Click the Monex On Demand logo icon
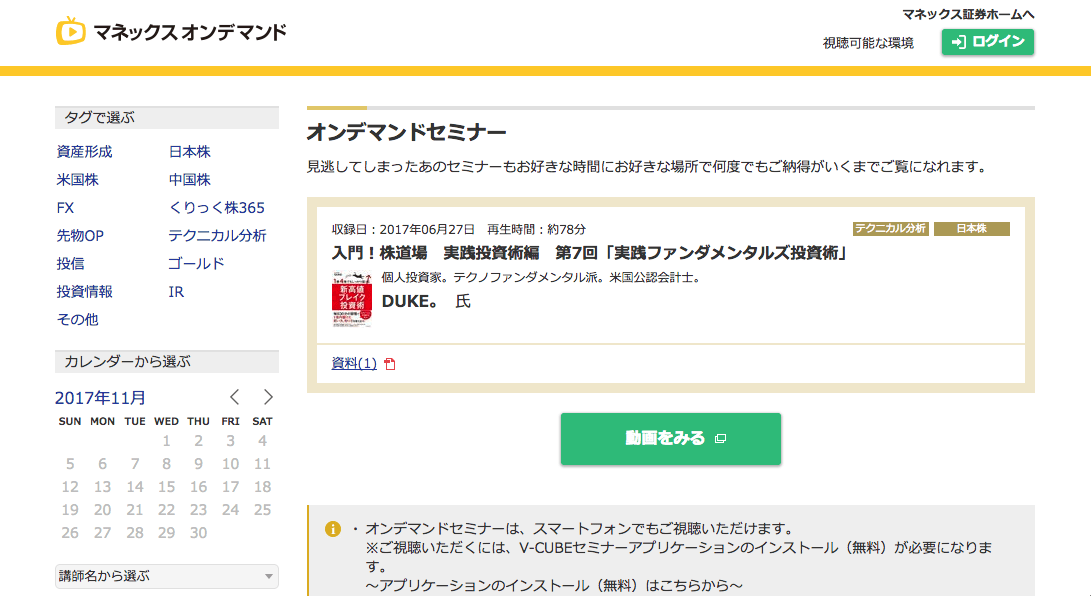This screenshot has width=1091, height=596. pyautogui.click(x=71, y=32)
